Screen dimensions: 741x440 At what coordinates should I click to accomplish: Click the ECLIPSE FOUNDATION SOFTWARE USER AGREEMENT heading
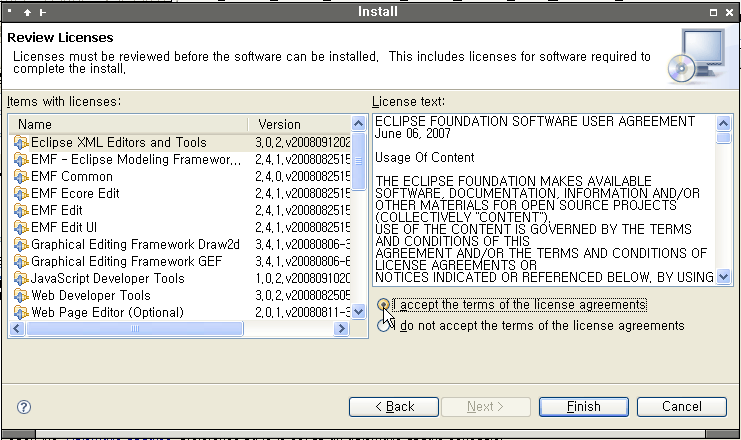(x=535, y=121)
